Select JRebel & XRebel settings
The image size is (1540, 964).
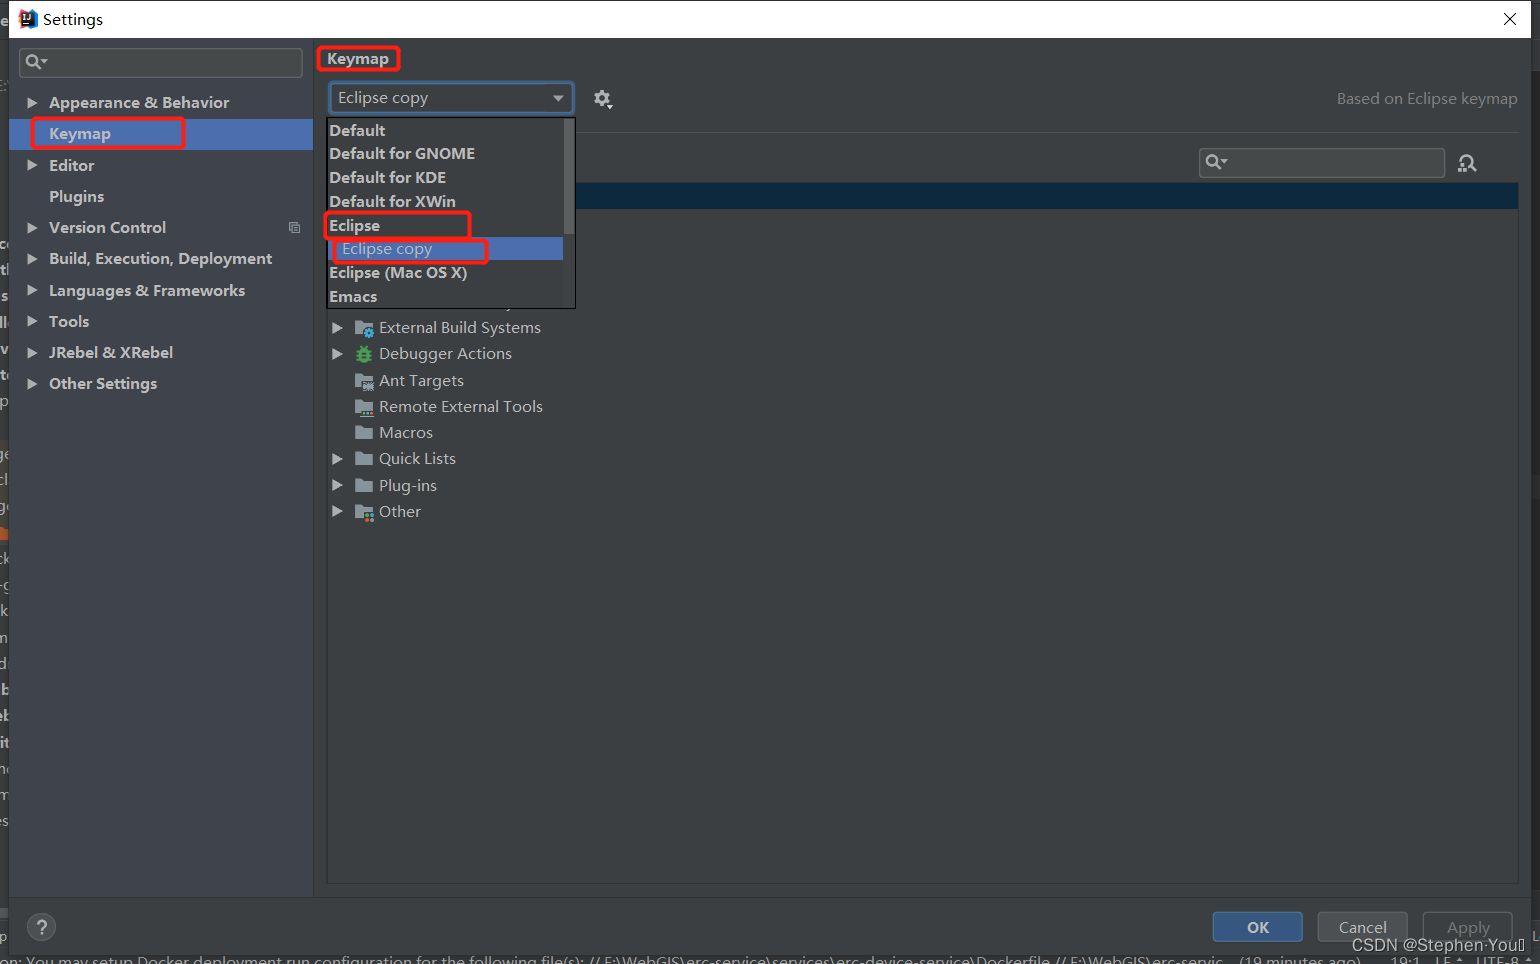click(161, 353)
